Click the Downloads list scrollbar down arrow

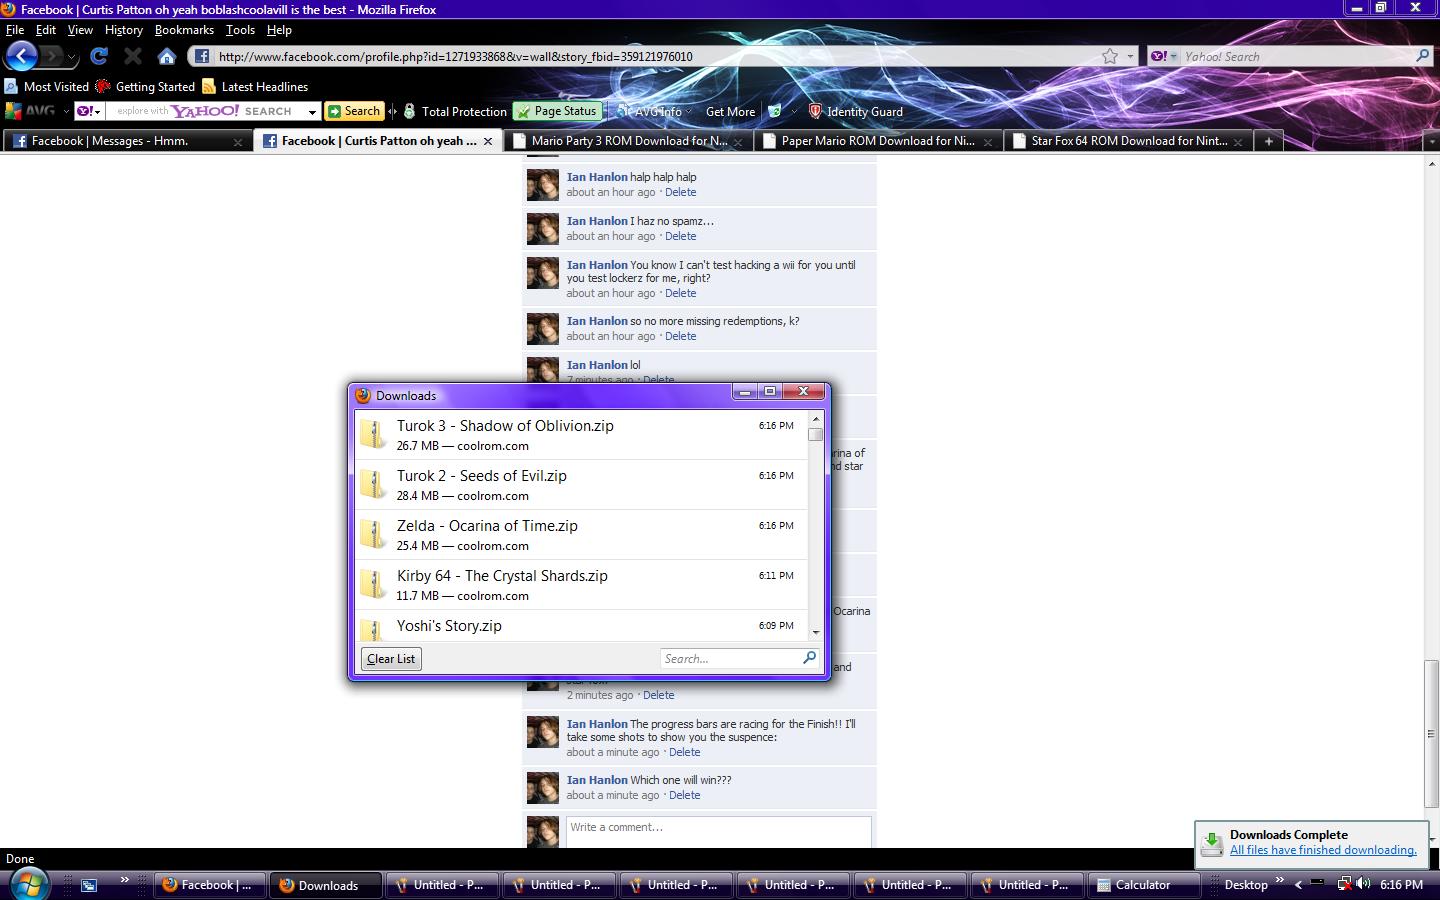816,632
